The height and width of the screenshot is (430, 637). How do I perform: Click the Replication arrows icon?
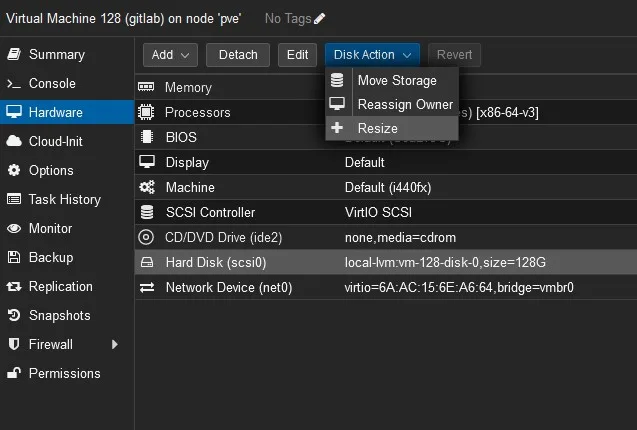pyautogui.click(x=14, y=287)
